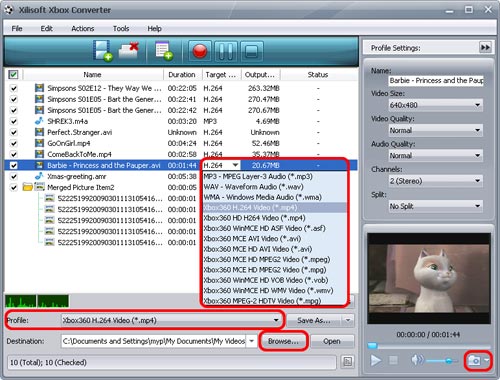This screenshot has width=500, height=380.
Task: Click the video icon of Perfect.Stranger.avi
Action: point(39,132)
